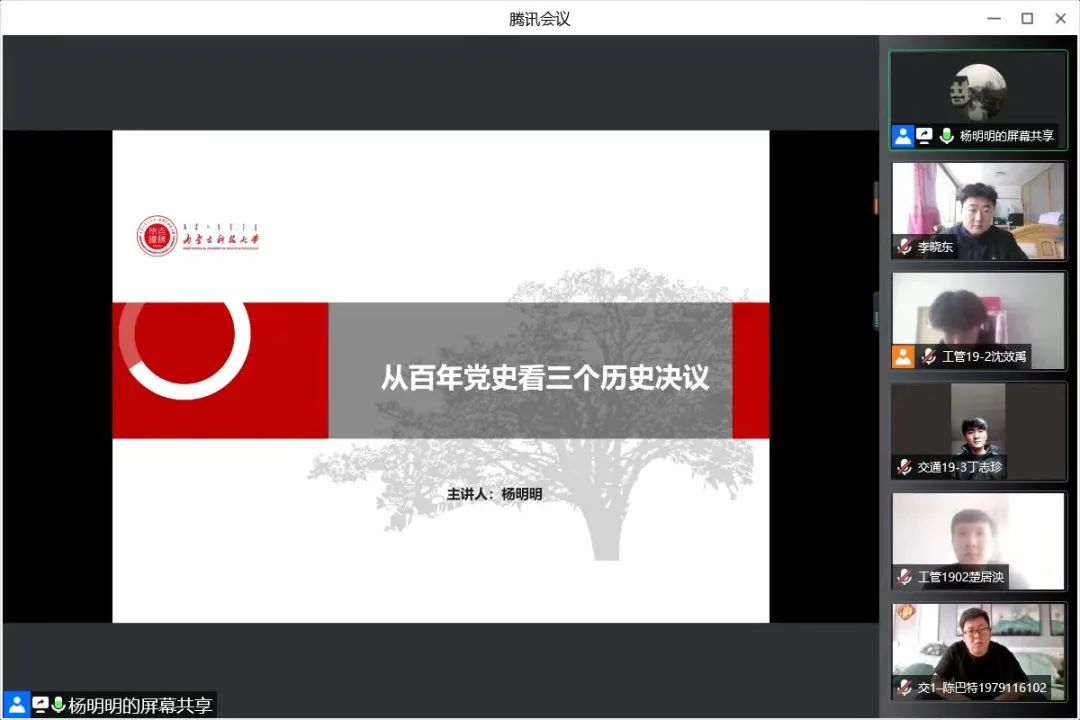Click the orange co-host icon on 工管19-2沈效禹's tile
Screen dimensions: 1080x720
pyautogui.click(x=903, y=356)
